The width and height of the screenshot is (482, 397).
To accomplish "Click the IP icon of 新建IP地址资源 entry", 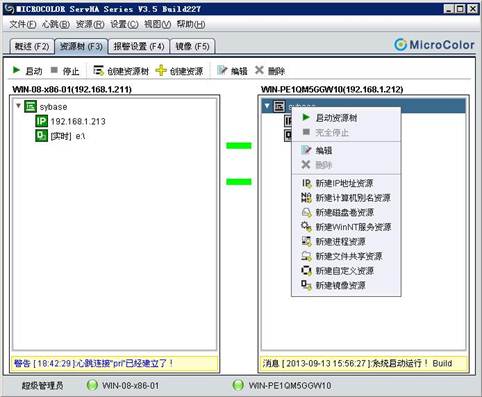I will point(306,183).
